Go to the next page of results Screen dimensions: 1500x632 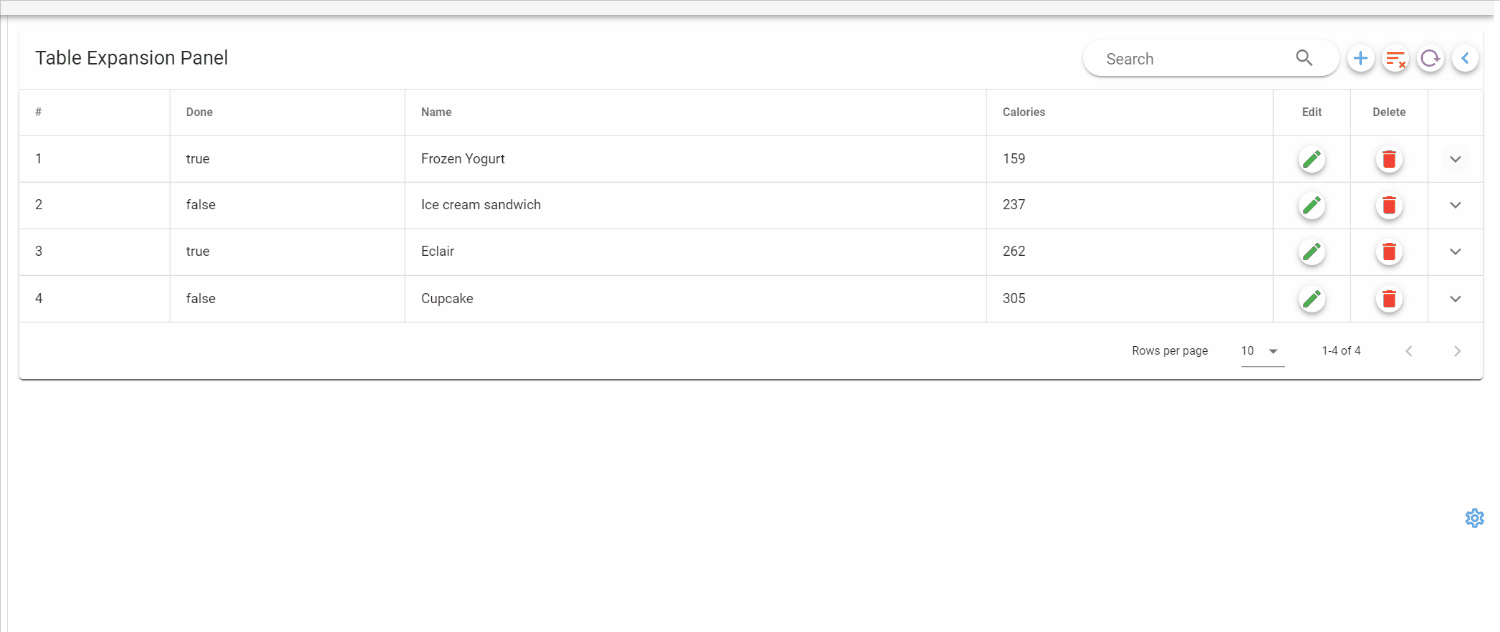(1457, 351)
